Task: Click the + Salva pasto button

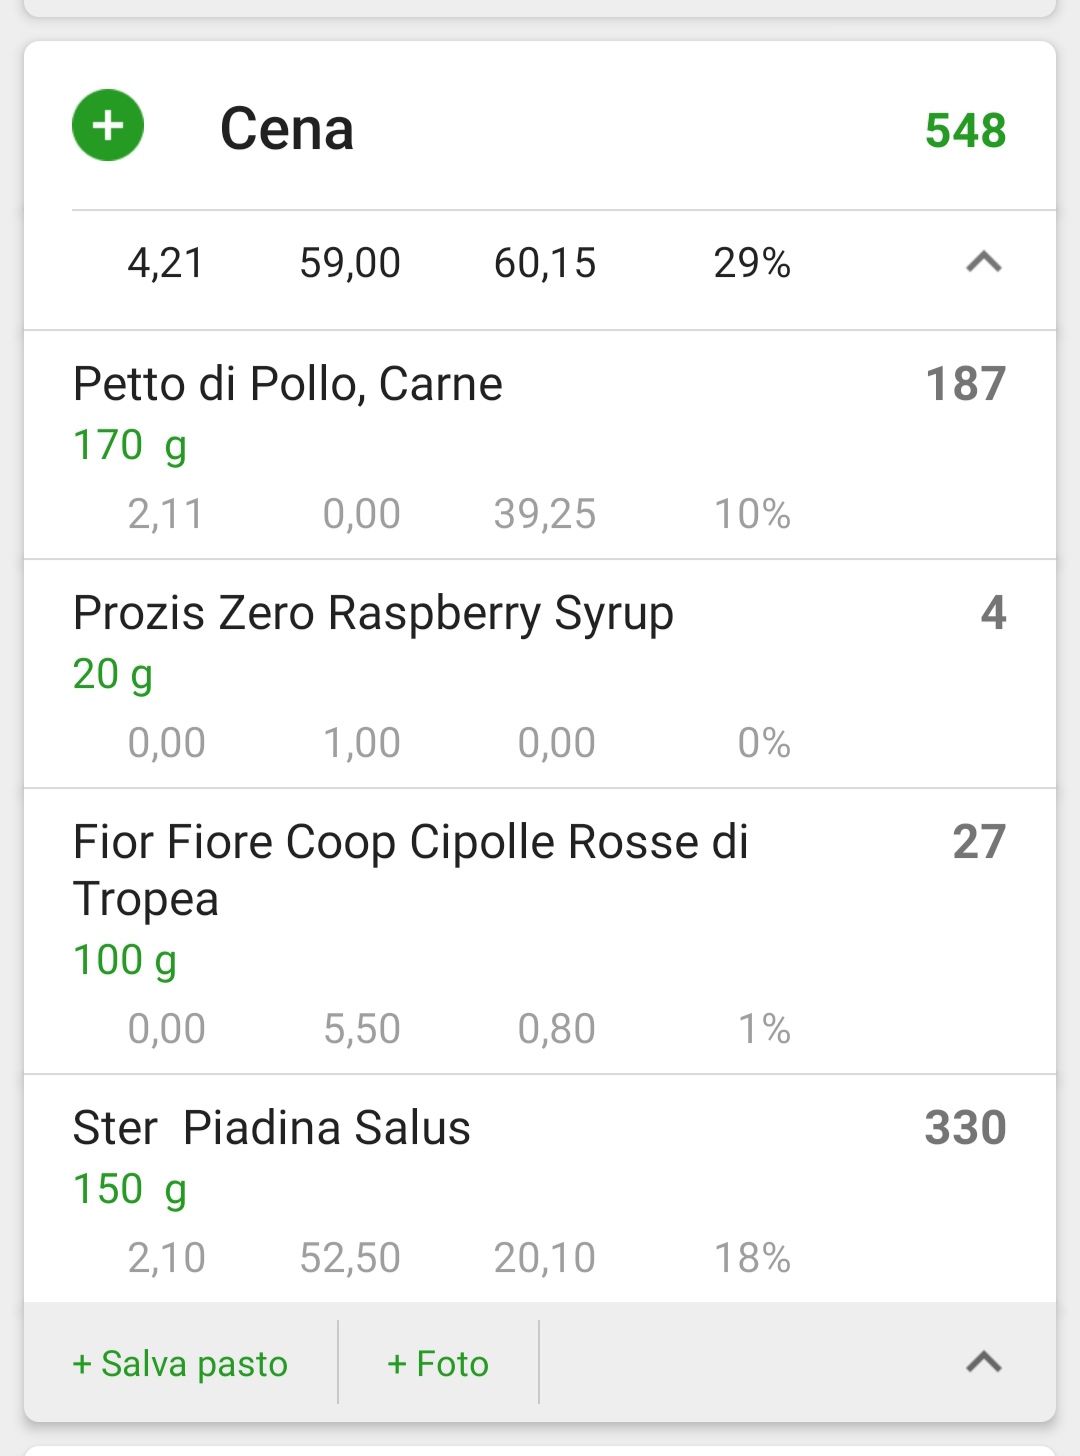Action: (180, 1363)
